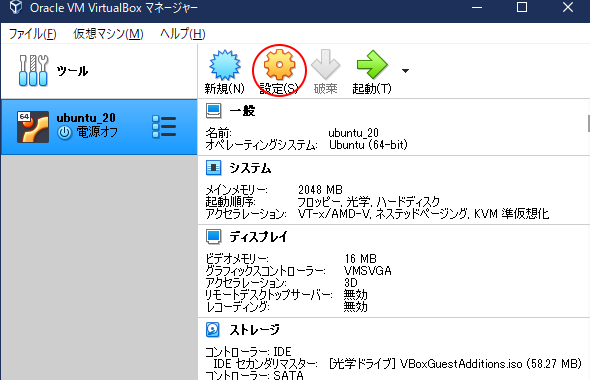Screen dimensions: 590x380
Task: Click the ディスプレイ screen icon
Action: tap(213, 237)
